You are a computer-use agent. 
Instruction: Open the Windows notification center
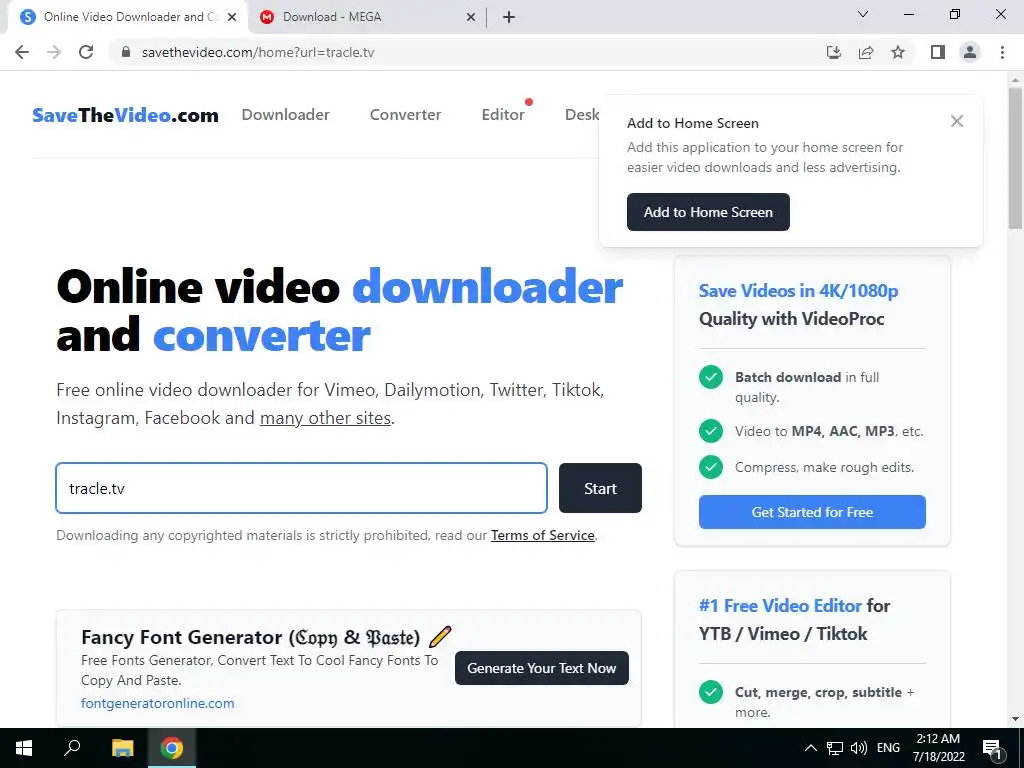[x=992, y=749]
